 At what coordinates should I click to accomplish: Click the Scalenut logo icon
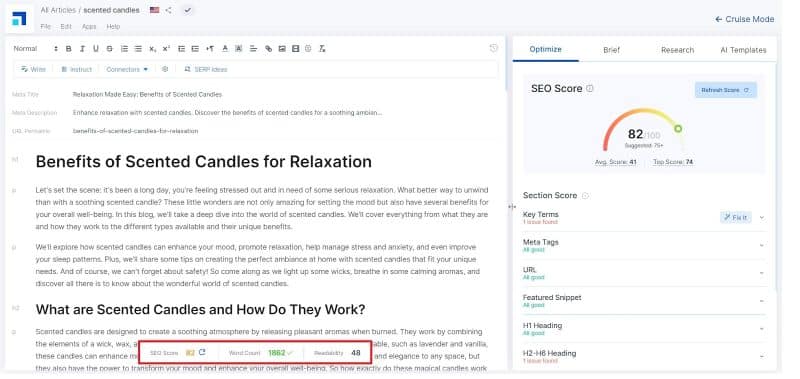[x=19, y=18]
